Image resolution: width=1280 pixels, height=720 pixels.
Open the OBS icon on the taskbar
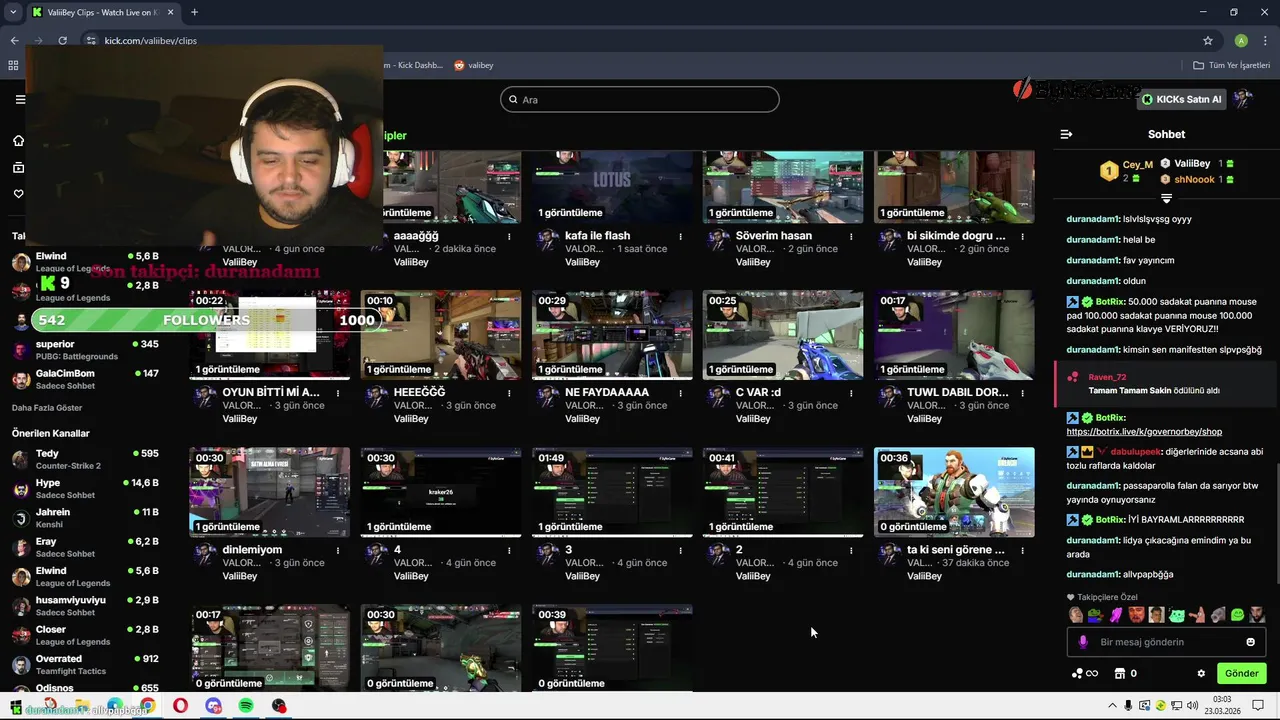coord(279,706)
